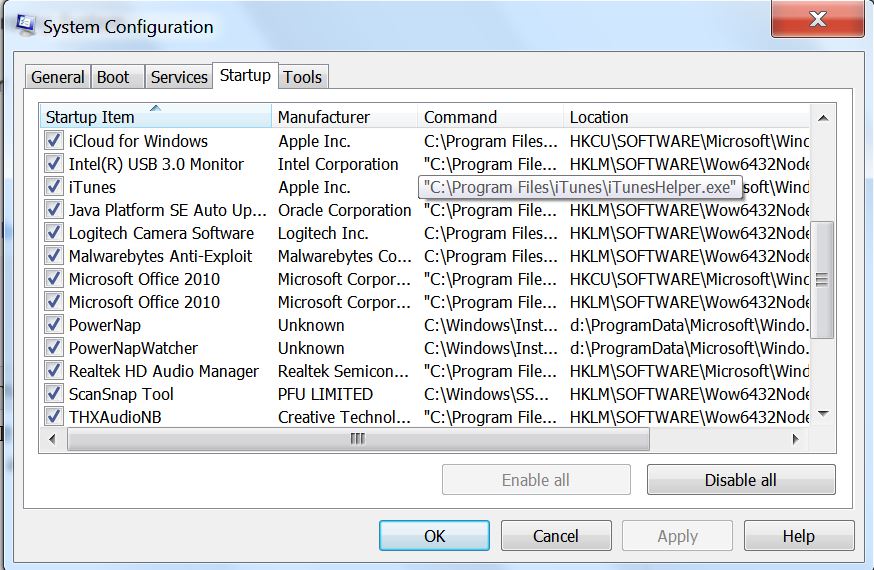Select the PFU LIMITED manufacturer cell
Image resolution: width=874 pixels, height=570 pixels.
point(326,394)
